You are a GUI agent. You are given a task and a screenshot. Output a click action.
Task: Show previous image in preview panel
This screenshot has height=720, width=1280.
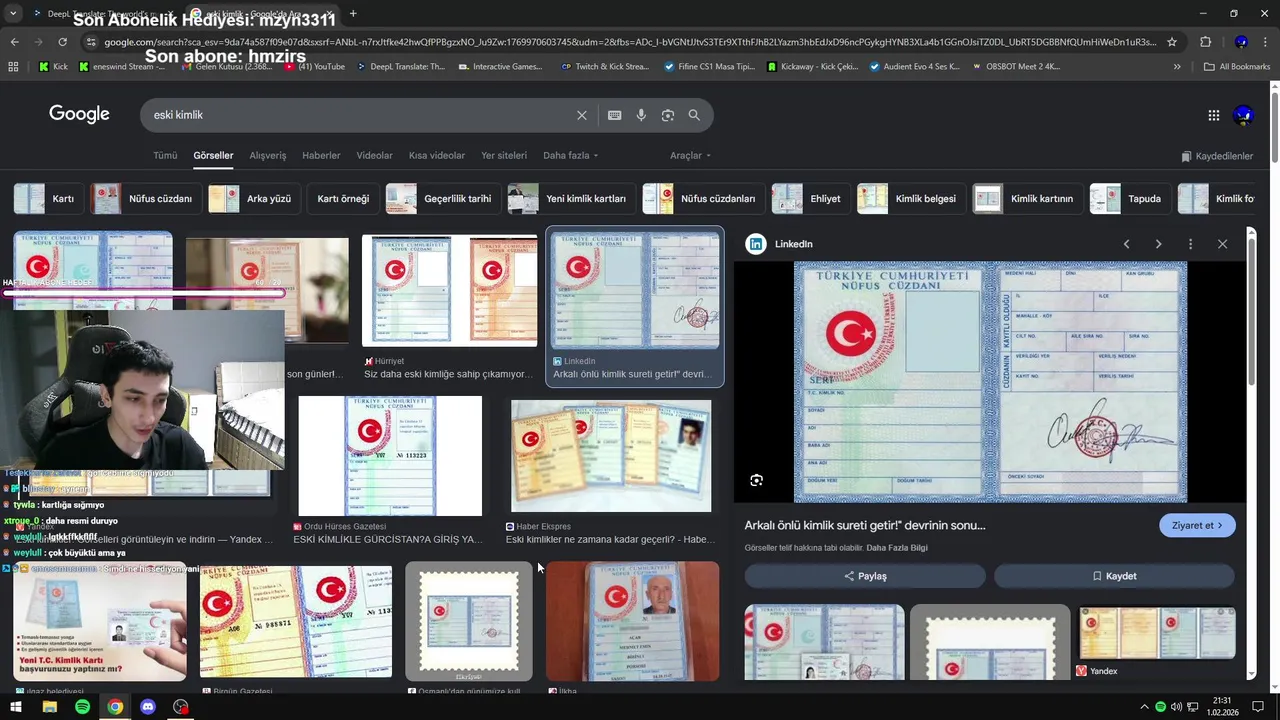pos(1126,244)
